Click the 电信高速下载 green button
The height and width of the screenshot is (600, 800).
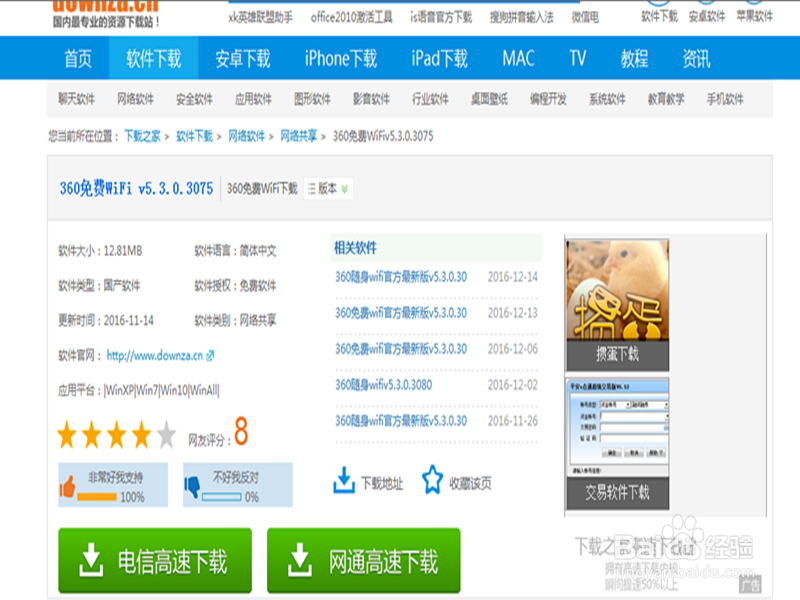155,560
